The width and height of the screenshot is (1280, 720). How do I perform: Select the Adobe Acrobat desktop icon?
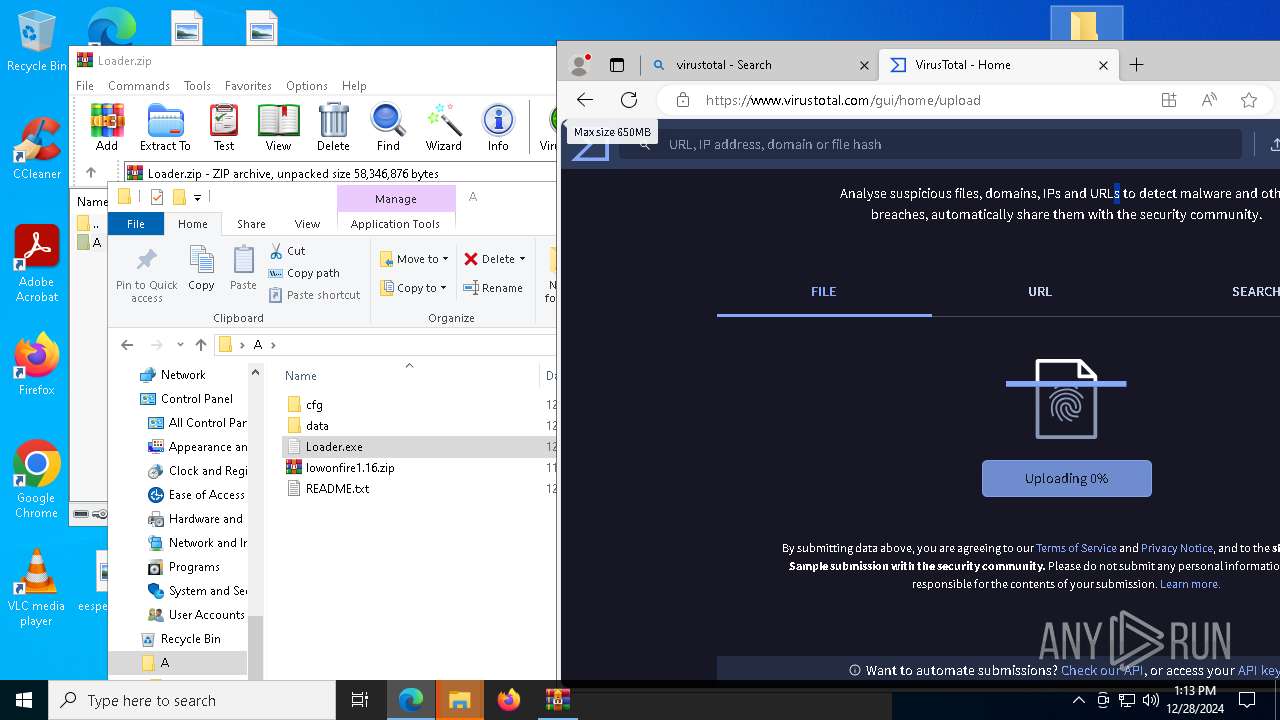point(36,264)
